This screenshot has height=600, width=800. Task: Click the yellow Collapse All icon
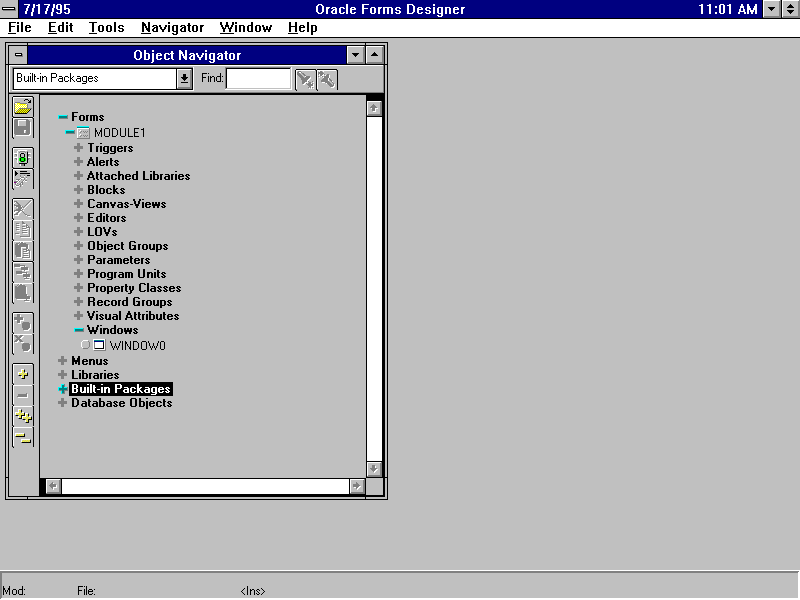pos(22,437)
